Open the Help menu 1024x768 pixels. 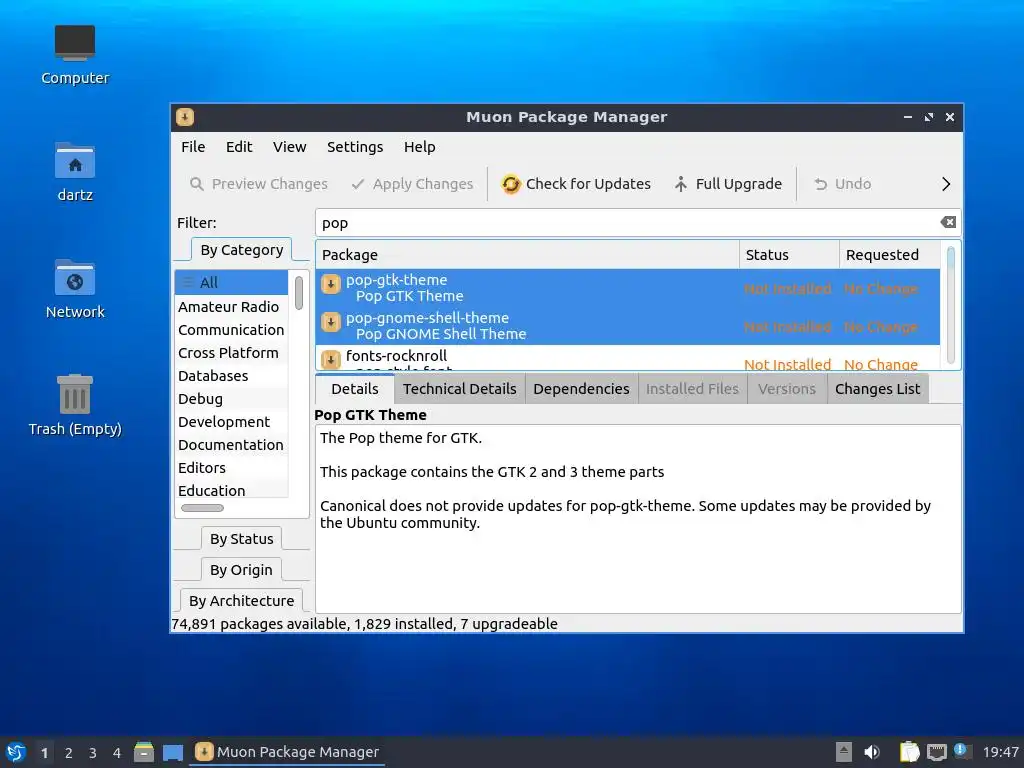pos(419,147)
